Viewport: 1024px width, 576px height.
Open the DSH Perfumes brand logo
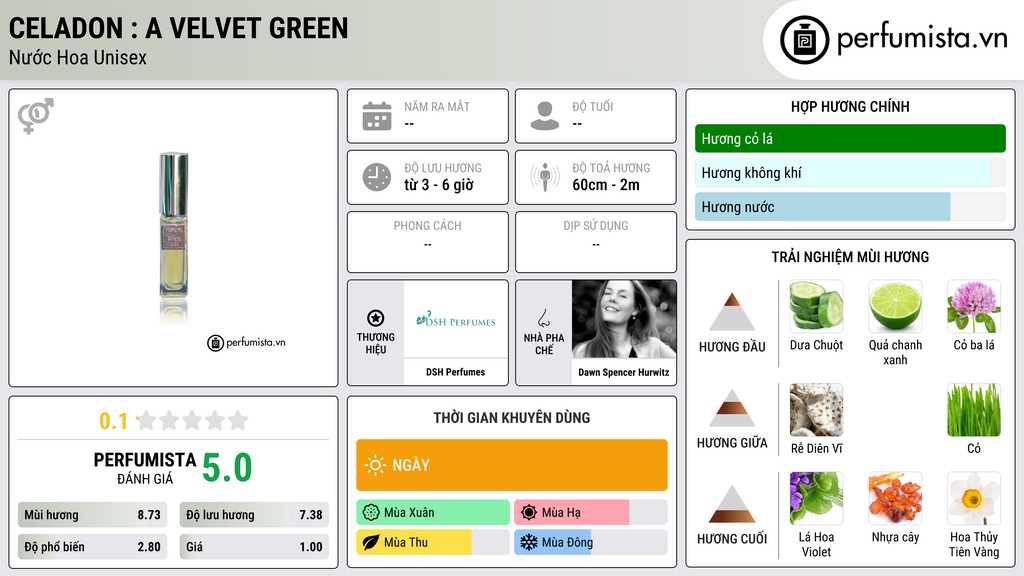456,319
